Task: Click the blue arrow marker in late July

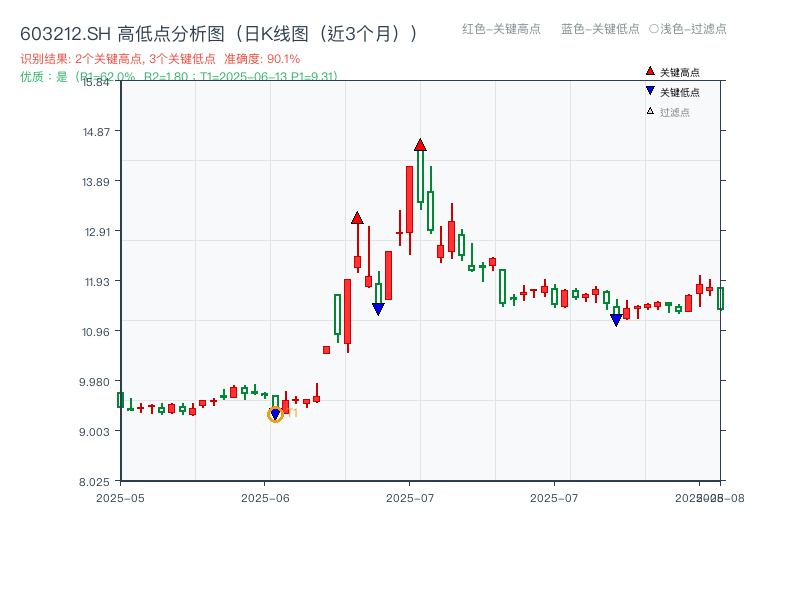Action: (616, 318)
